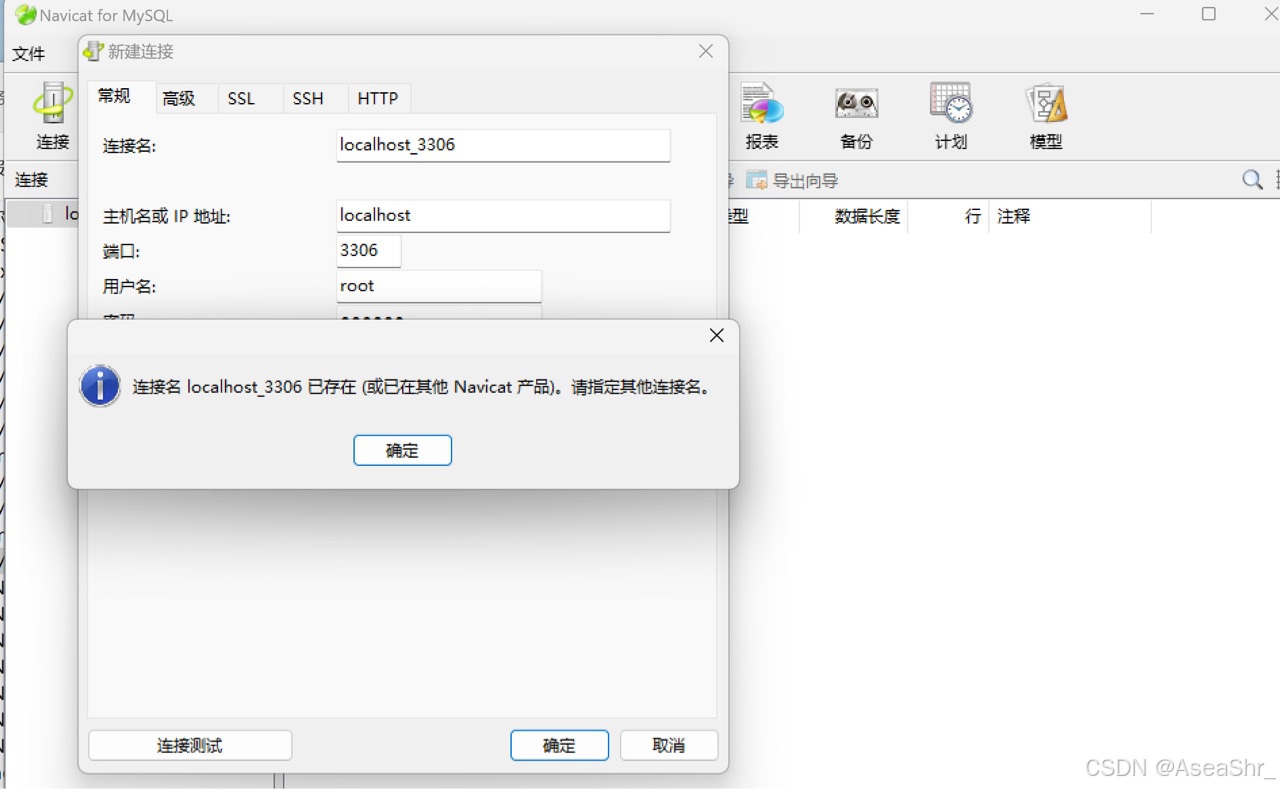
Task: Click the Navicat app icon in title bar
Action: point(25,15)
